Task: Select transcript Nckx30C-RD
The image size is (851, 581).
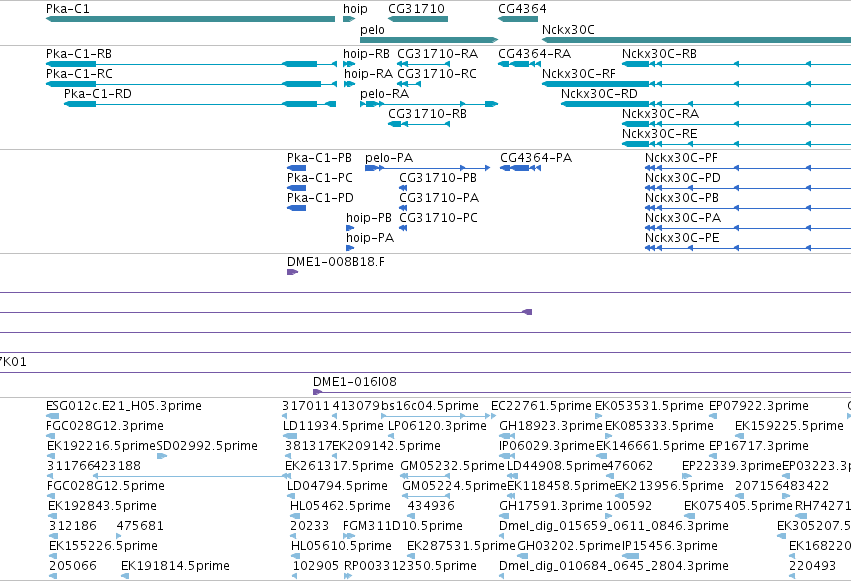Action: tap(706, 104)
